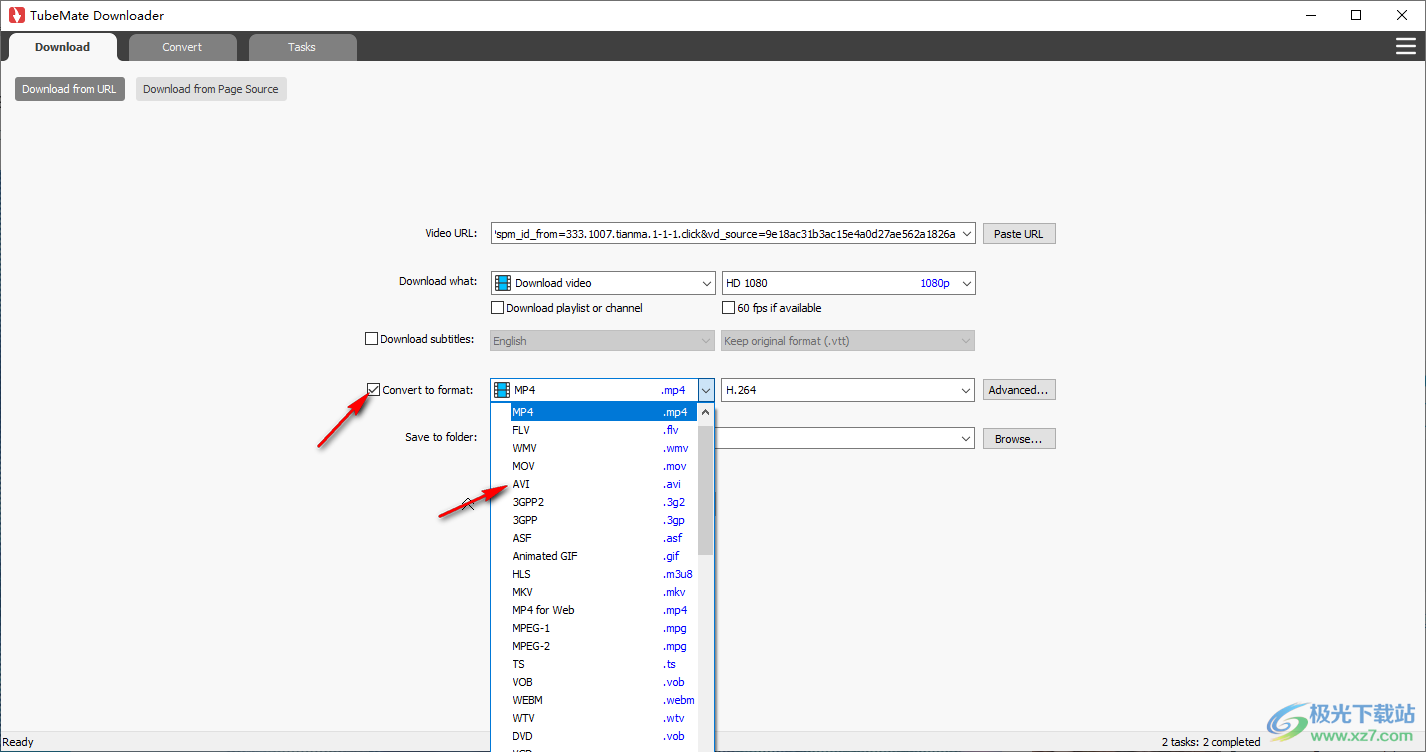The height and width of the screenshot is (752, 1426).
Task: Click Download from Page Source button
Action: [x=211, y=89]
